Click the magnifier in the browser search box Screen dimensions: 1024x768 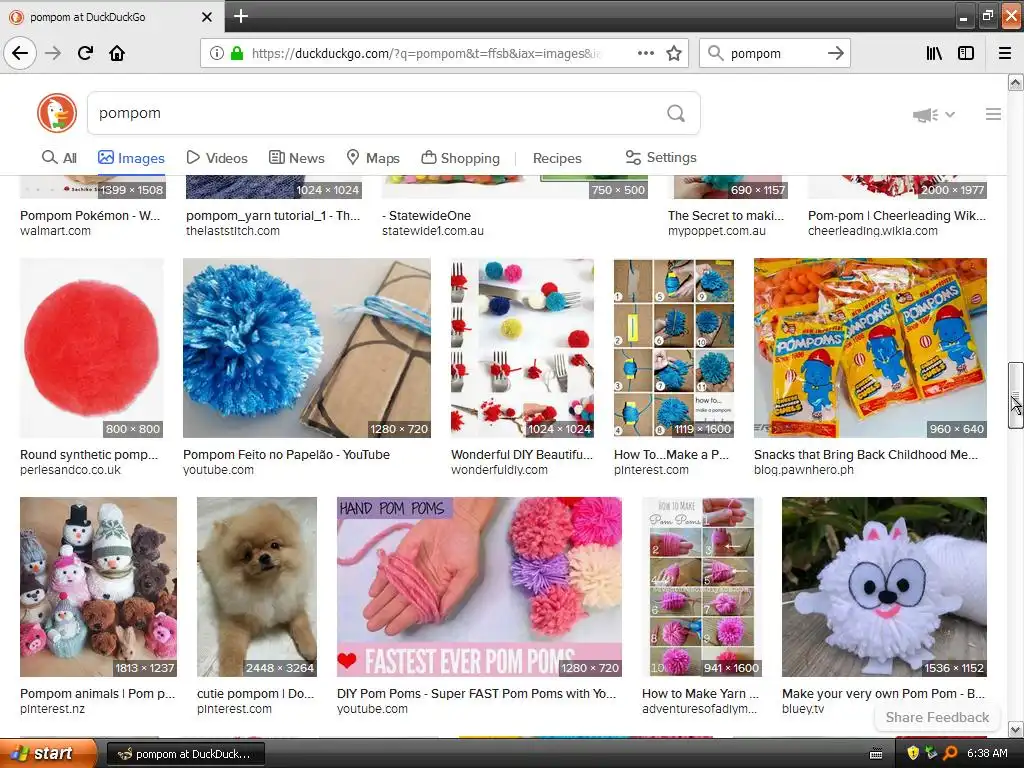pyautogui.click(x=716, y=53)
